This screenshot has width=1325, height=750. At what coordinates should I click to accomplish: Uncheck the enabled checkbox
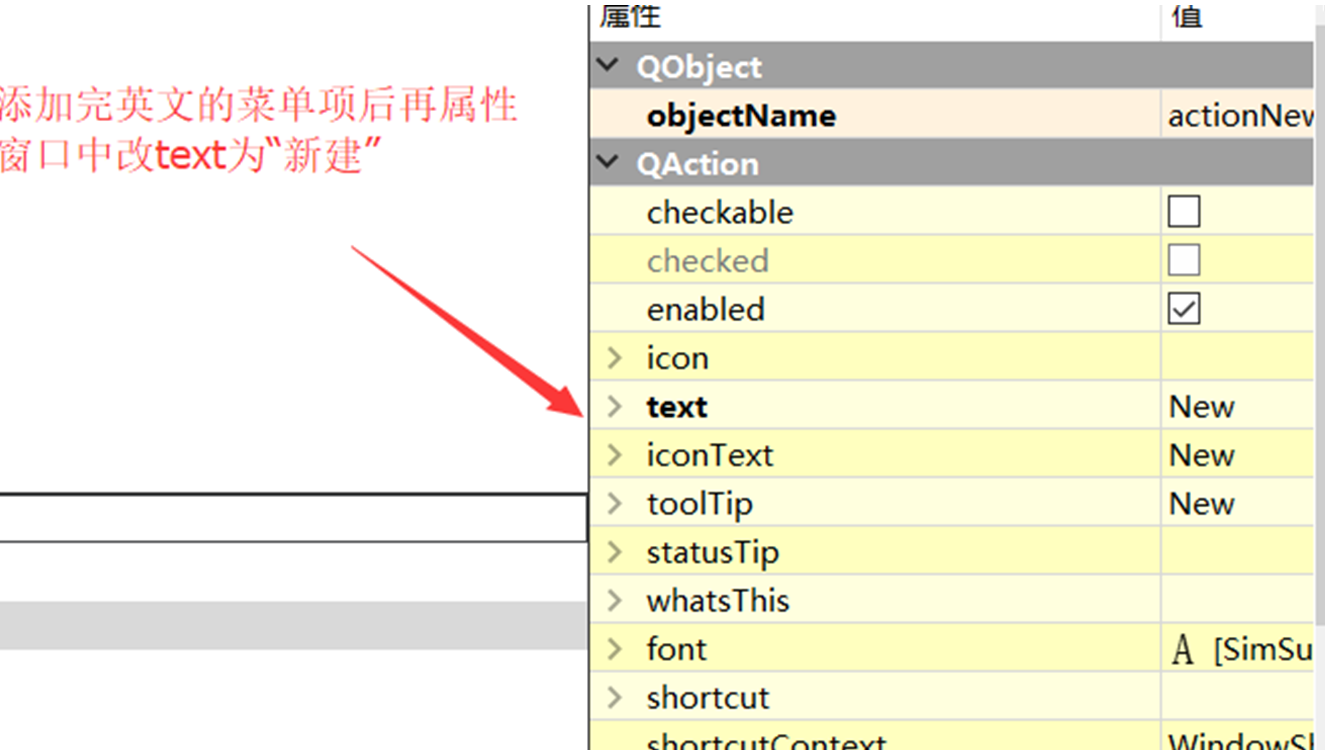pos(1184,309)
